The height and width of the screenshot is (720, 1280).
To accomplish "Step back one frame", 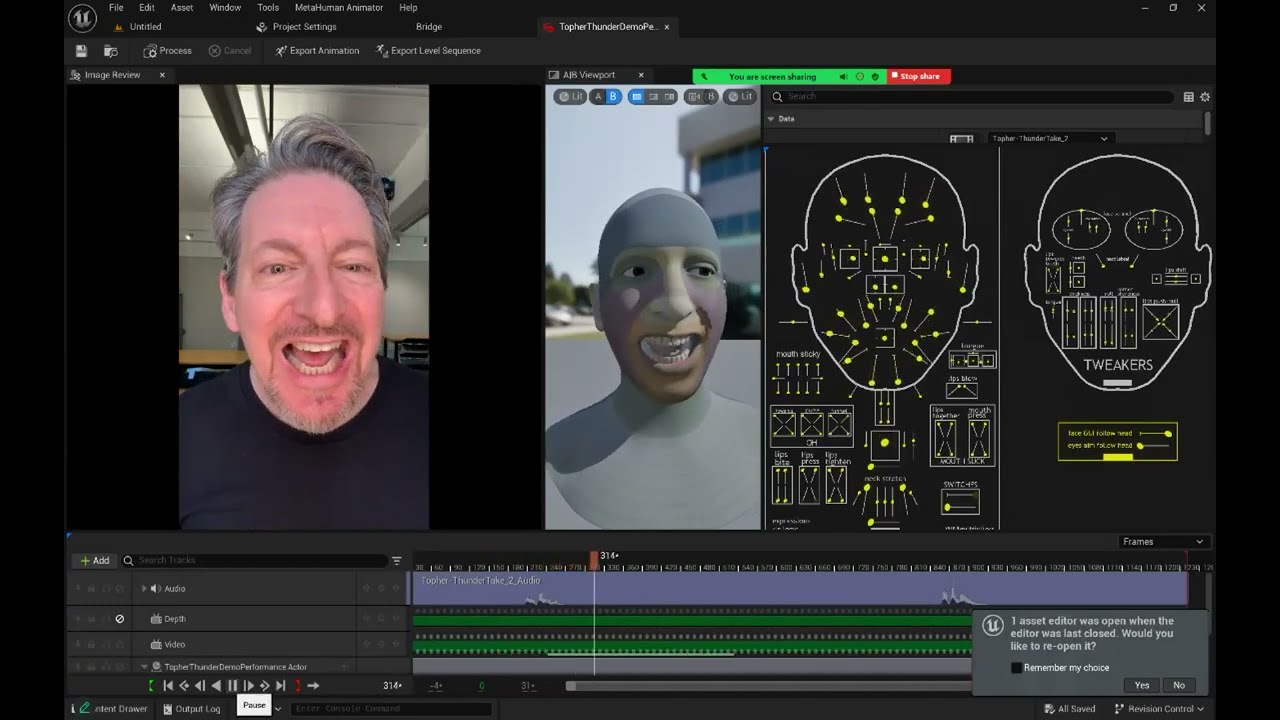I will point(200,685).
